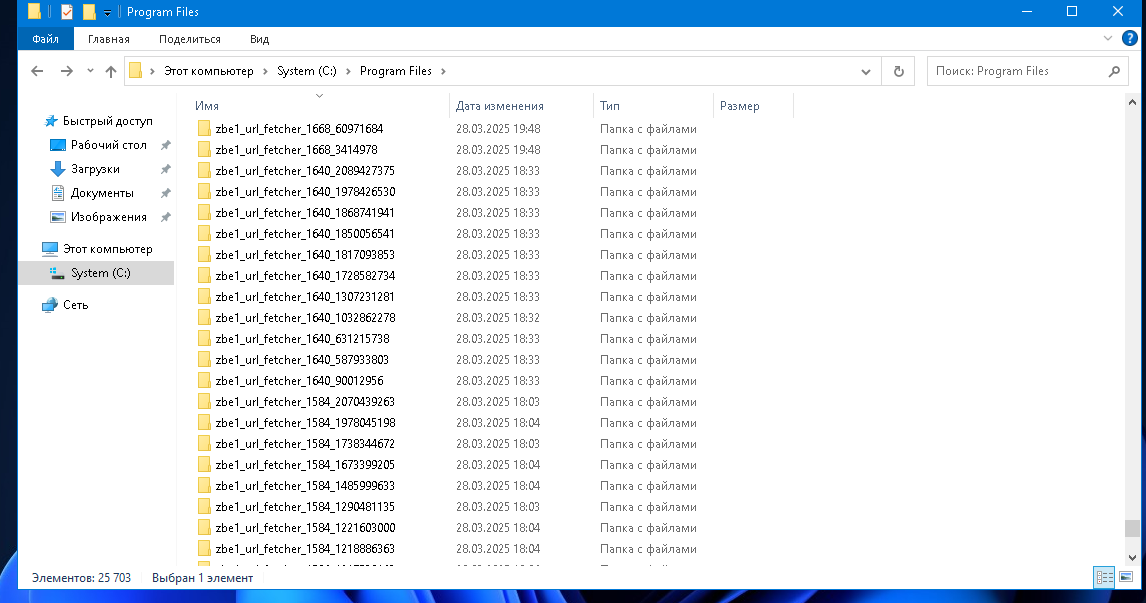The width and height of the screenshot is (1146, 603).
Task: Click System (C:) in the address breadcrumb
Action: pyautogui.click(x=307, y=71)
